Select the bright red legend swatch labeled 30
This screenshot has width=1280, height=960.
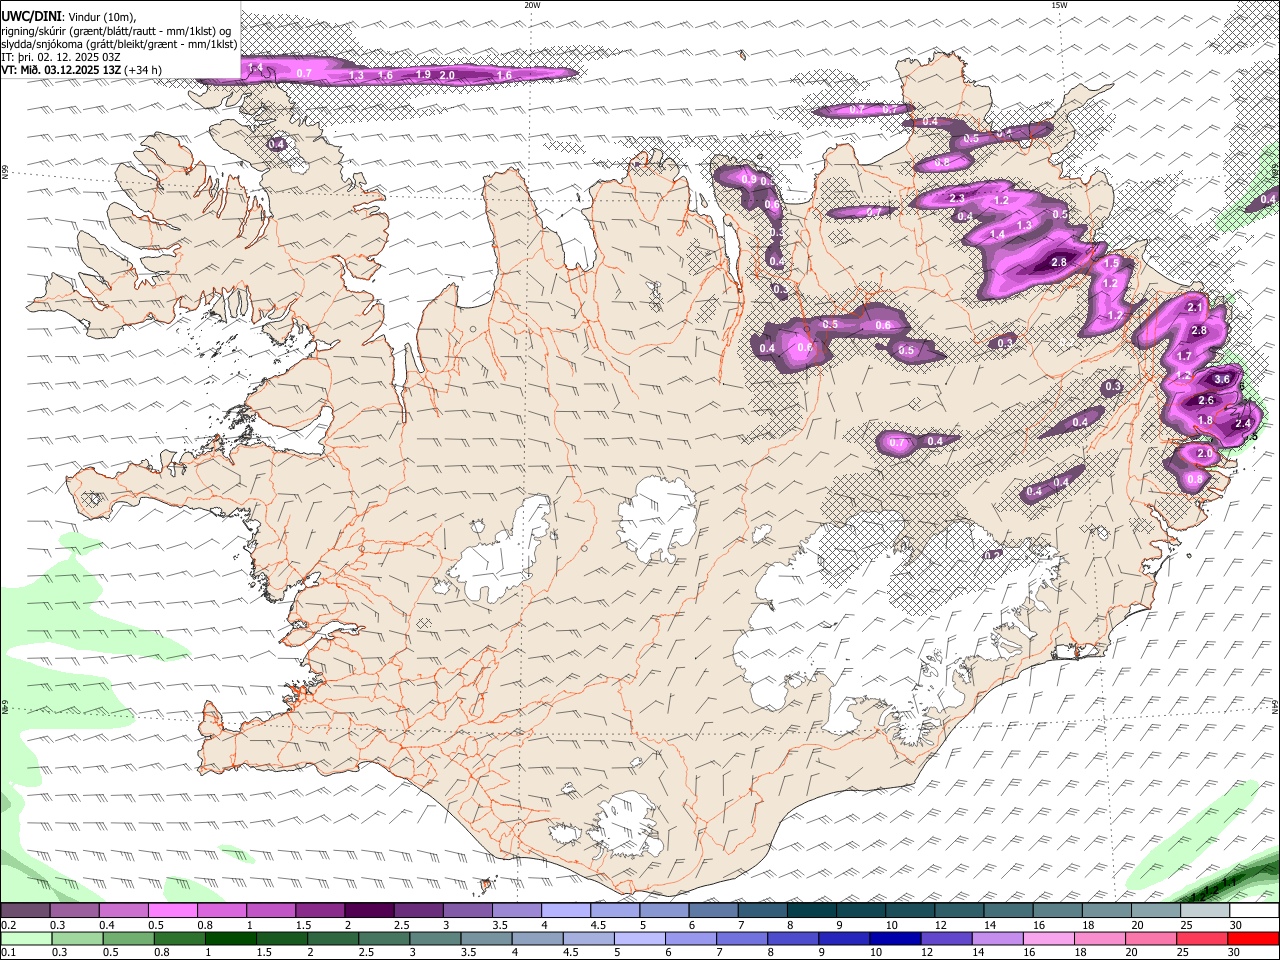[x=1253, y=938]
